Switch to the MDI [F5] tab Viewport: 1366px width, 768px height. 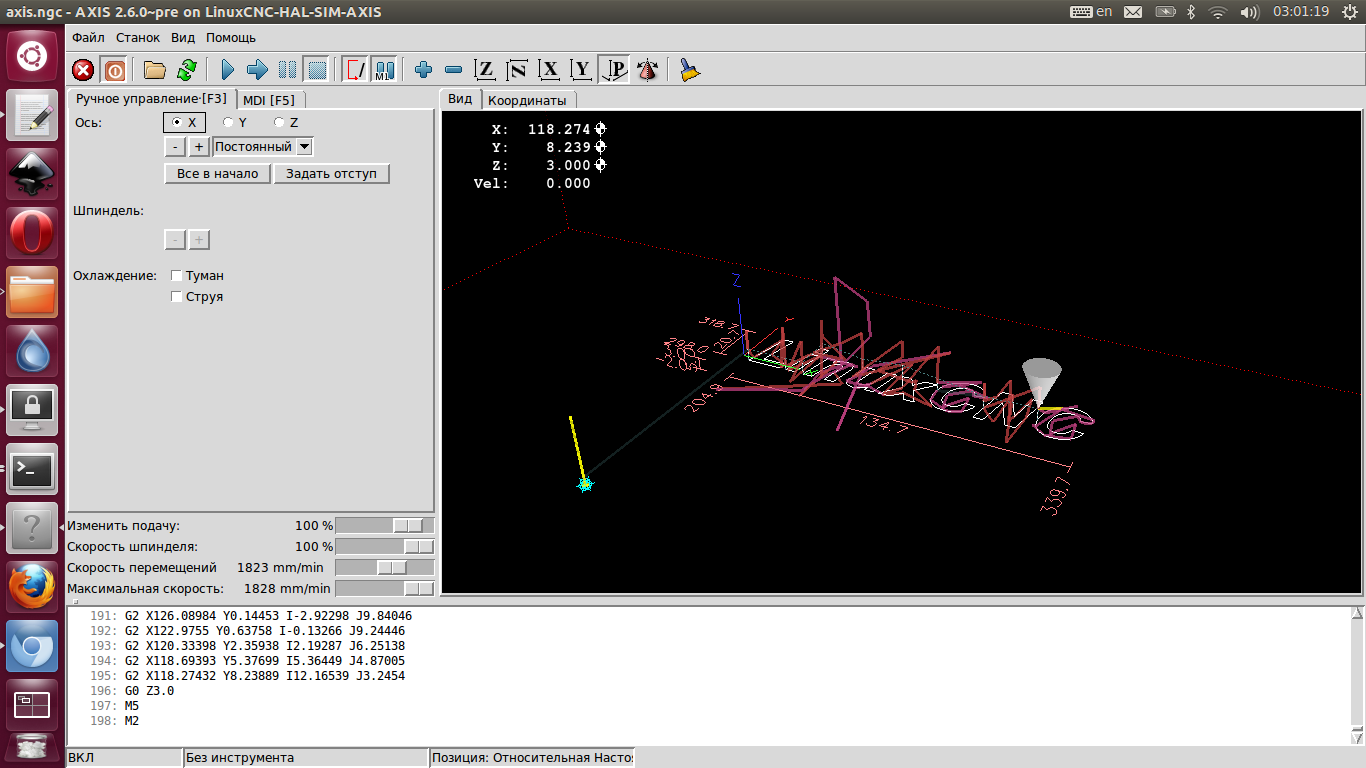click(269, 100)
